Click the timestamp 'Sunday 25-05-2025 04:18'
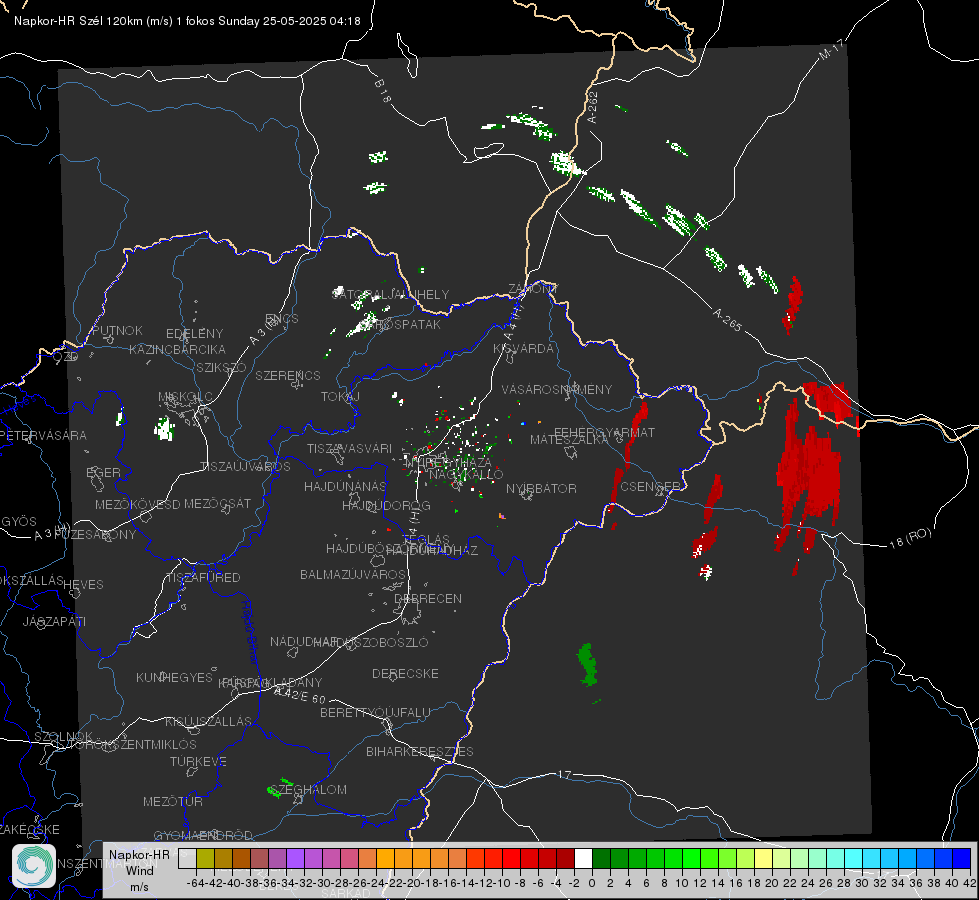This screenshot has width=979, height=900. pos(289,21)
